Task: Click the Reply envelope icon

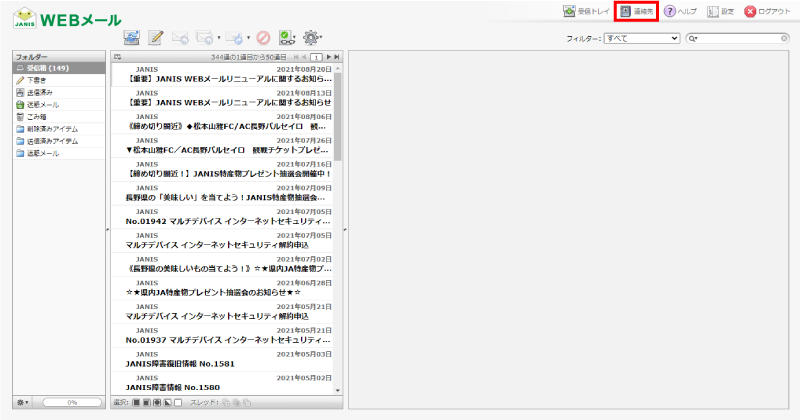Action: pos(180,38)
